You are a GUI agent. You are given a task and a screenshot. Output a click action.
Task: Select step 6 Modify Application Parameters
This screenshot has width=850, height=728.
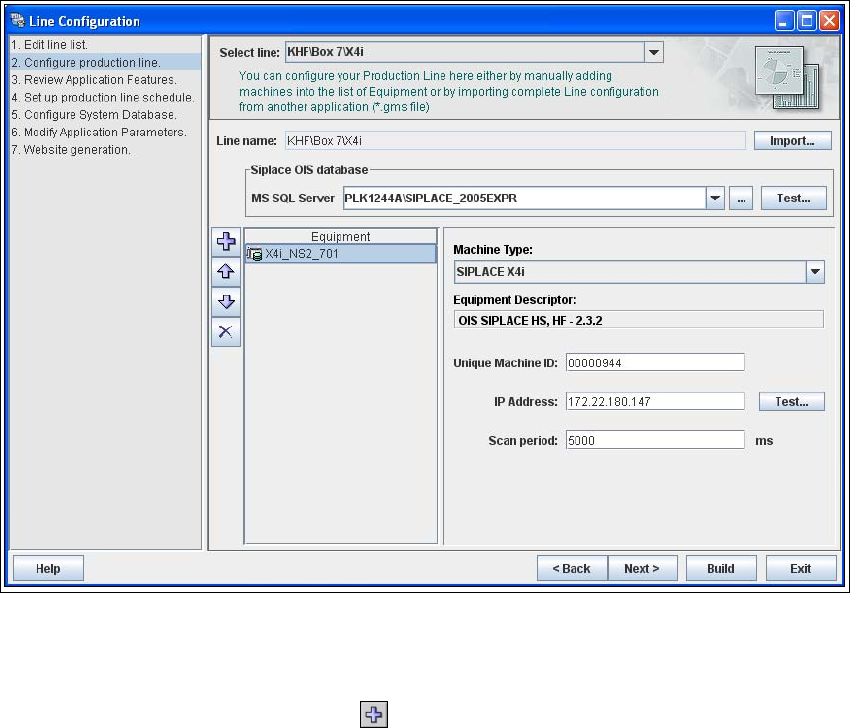click(x=105, y=132)
